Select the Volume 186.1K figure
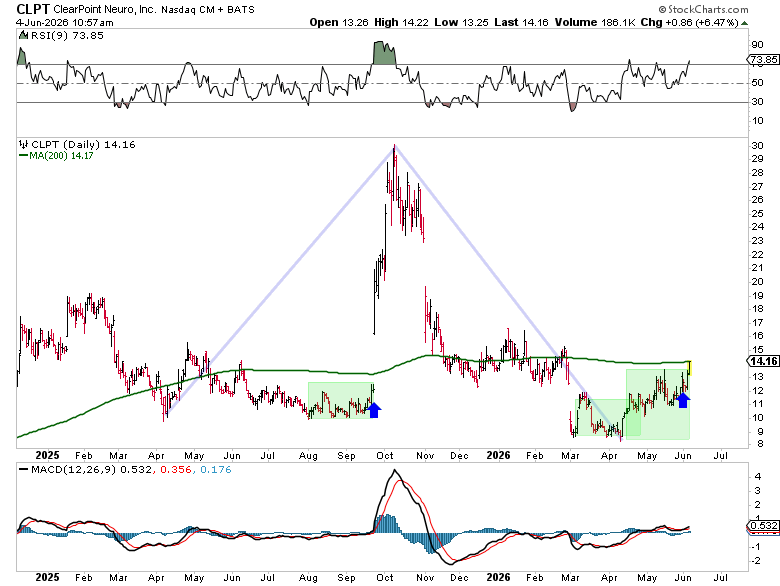Image resolution: width=780 pixels, height=586 pixels. click(595, 22)
